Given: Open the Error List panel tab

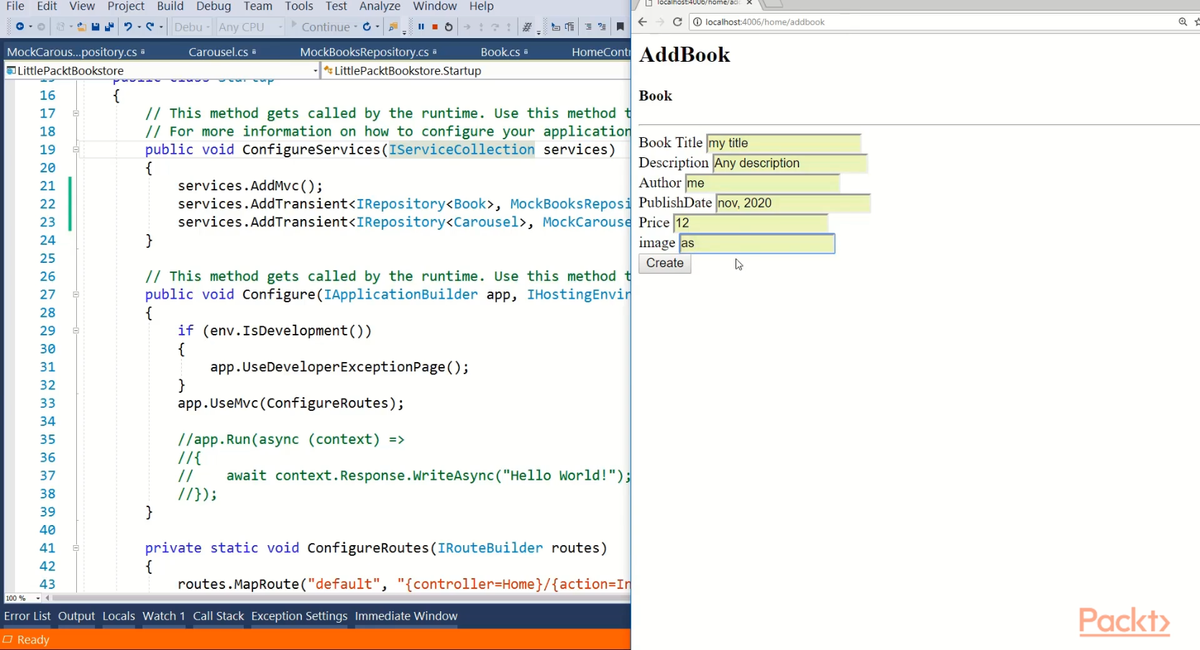Looking at the screenshot, I should tap(27, 616).
